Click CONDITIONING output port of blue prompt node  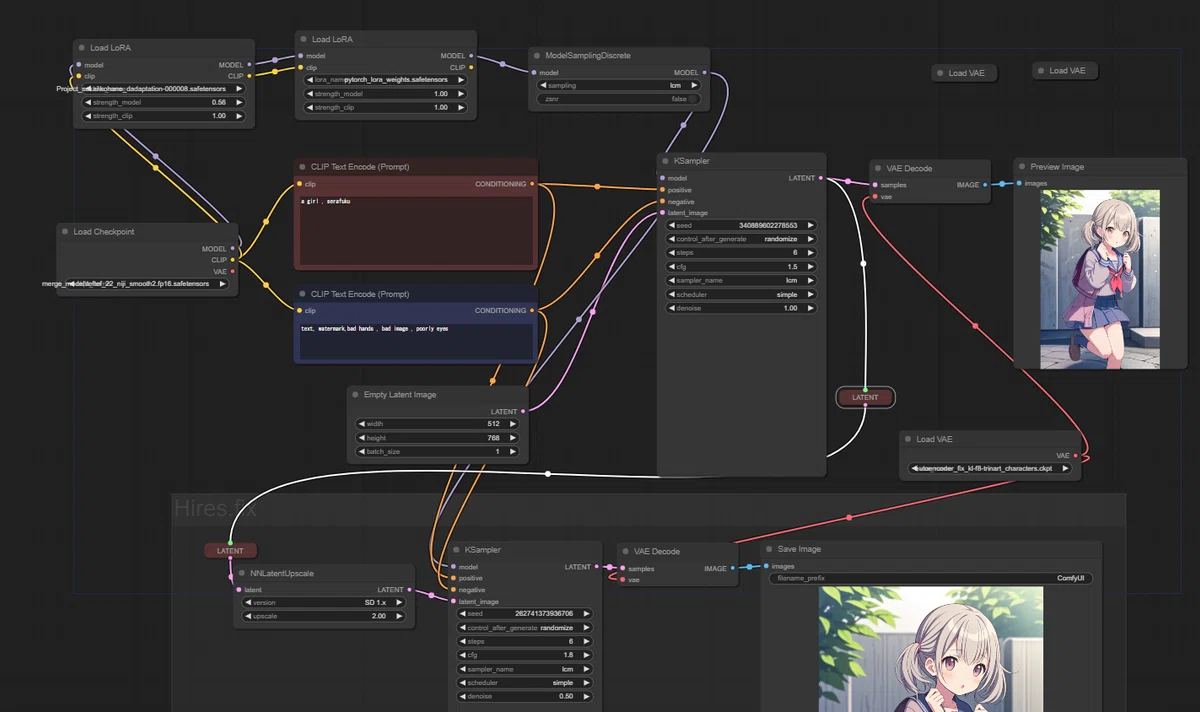point(532,310)
